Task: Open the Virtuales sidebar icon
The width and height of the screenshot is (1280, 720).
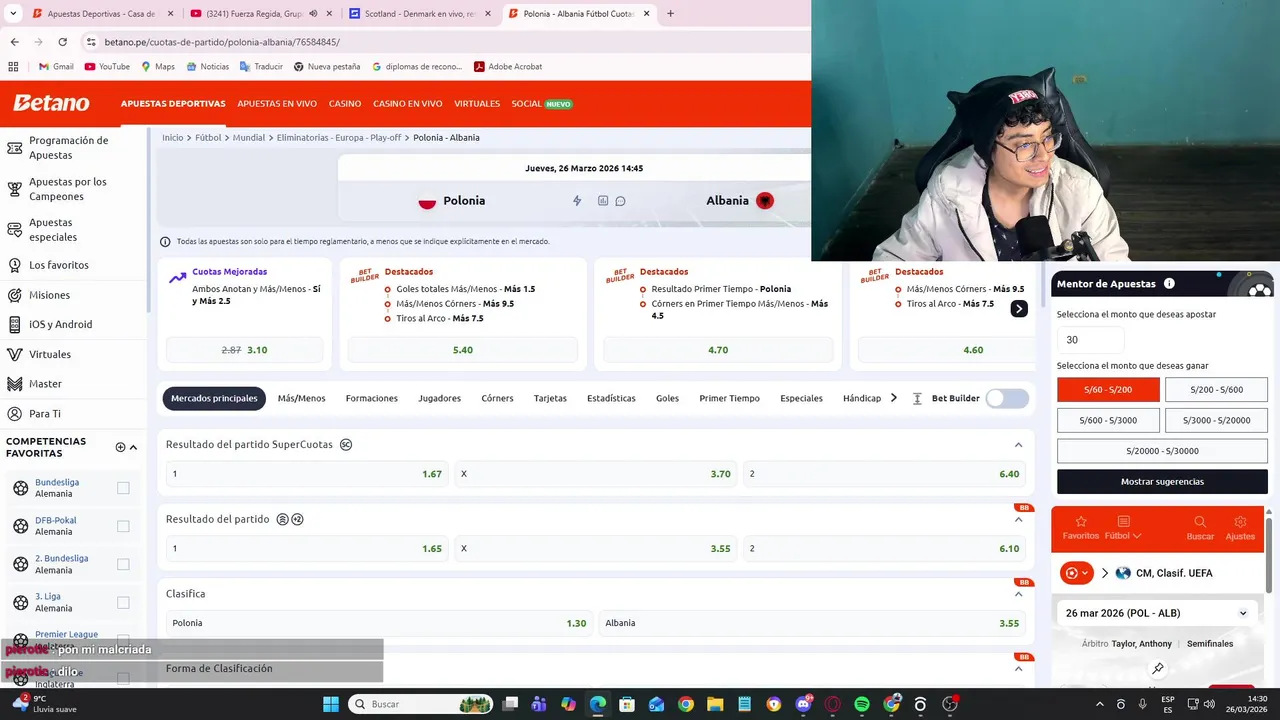Action: (14, 354)
